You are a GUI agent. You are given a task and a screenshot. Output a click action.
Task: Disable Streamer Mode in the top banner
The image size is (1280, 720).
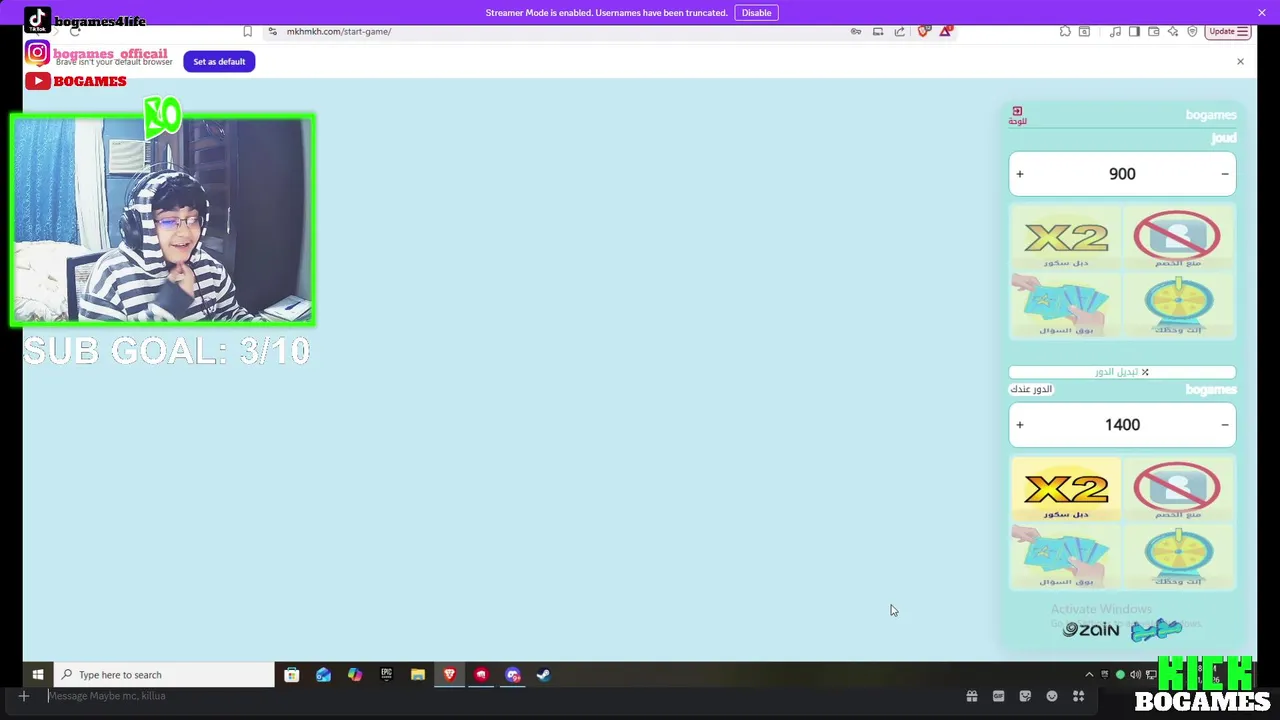(756, 13)
